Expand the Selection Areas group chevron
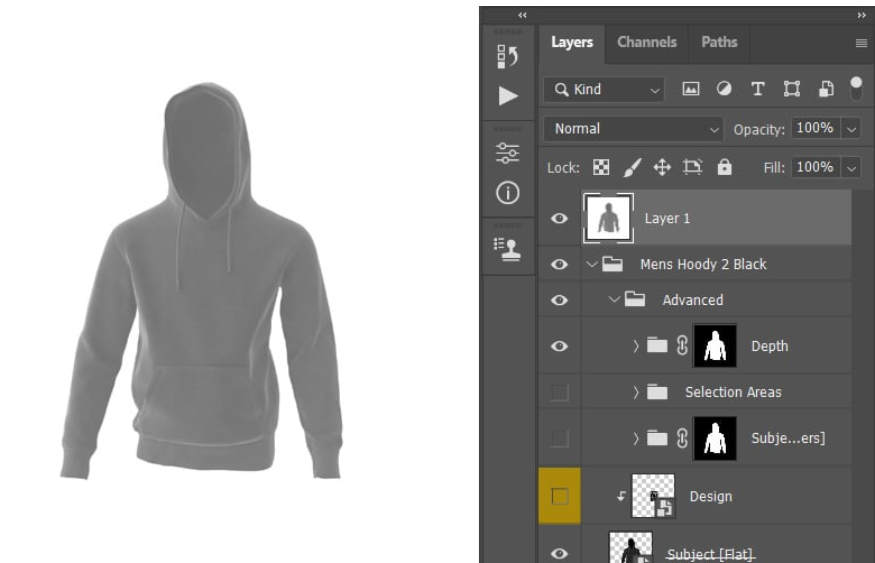The height and width of the screenshot is (563, 875). (636, 392)
